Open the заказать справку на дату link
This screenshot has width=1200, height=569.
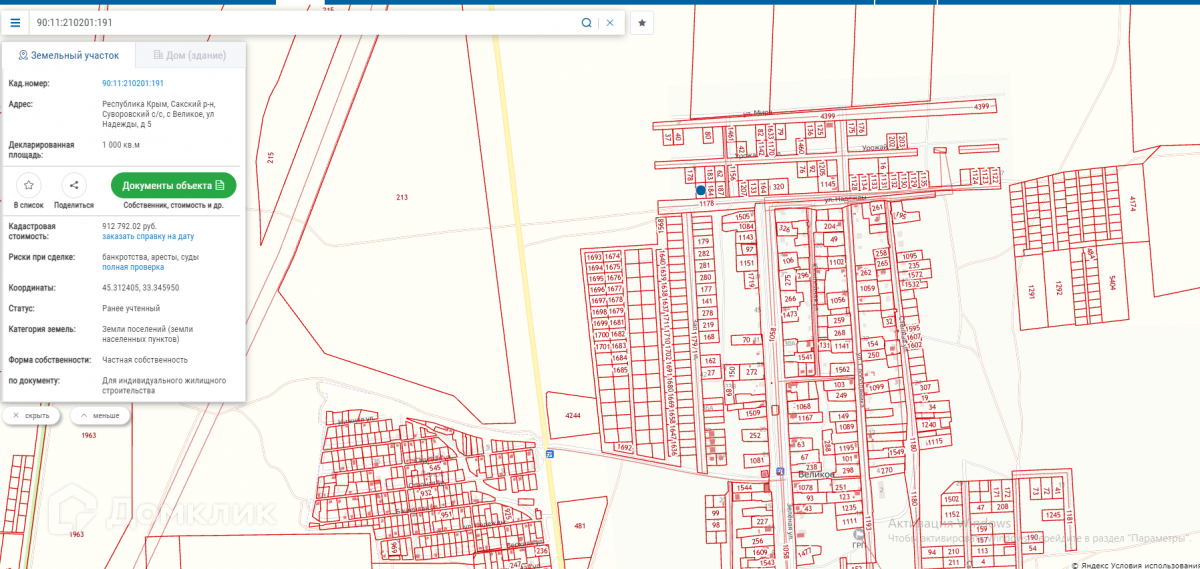click(148, 237)
